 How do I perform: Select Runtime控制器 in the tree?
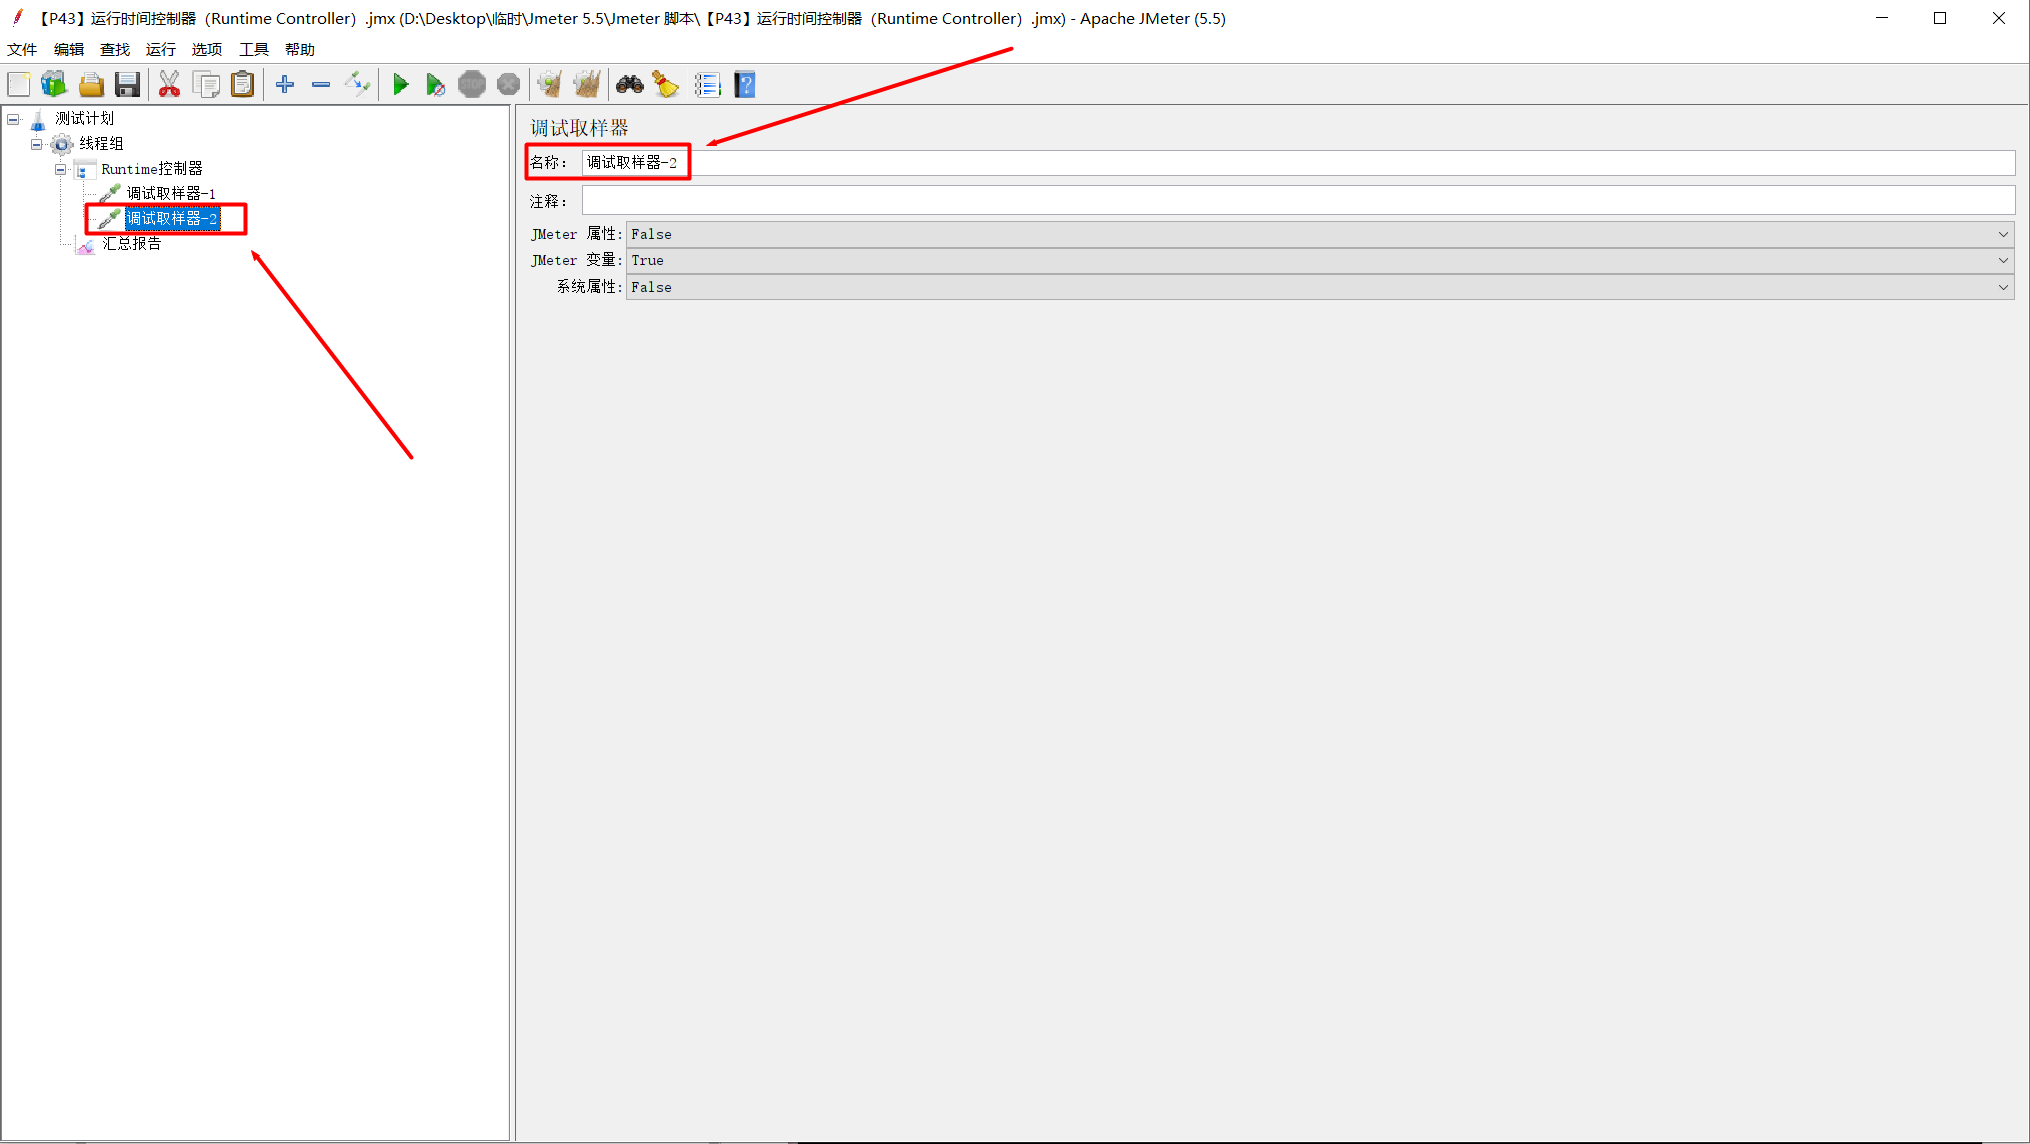click(x=152, y=169)
